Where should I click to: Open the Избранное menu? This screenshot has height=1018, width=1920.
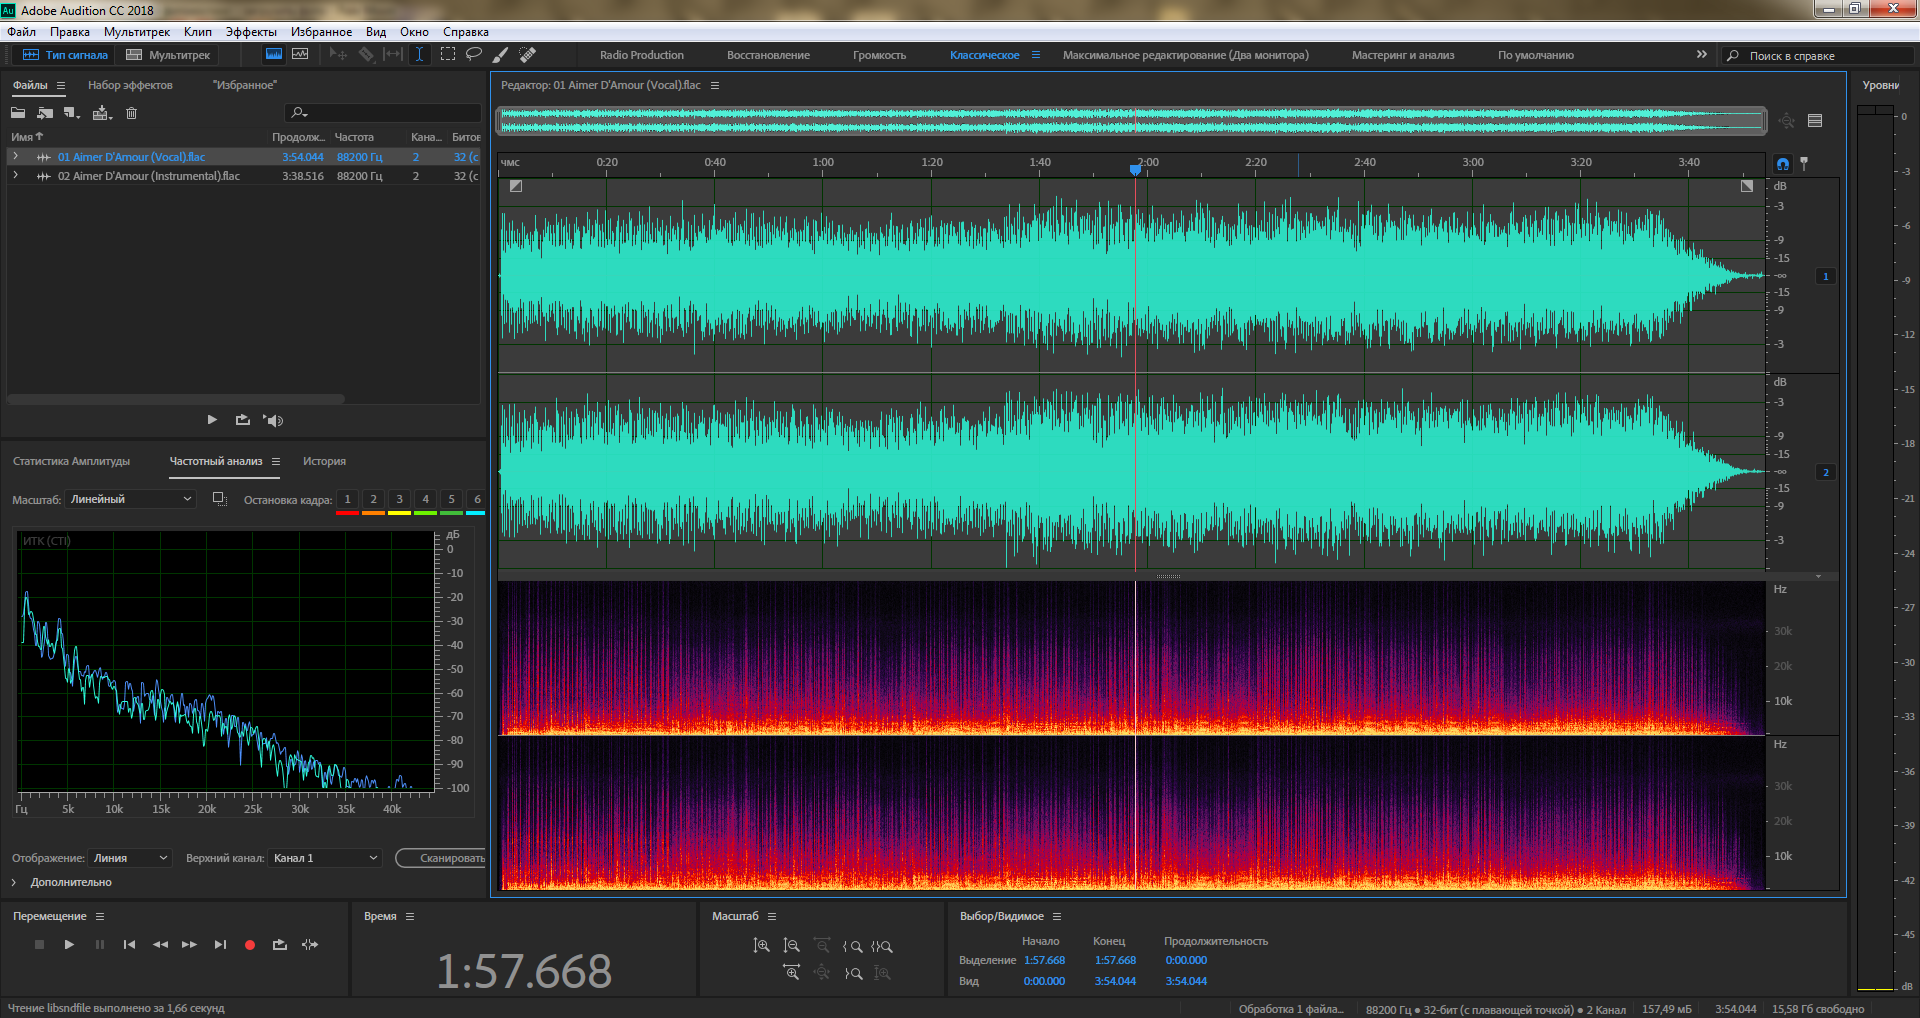(321, 32)
